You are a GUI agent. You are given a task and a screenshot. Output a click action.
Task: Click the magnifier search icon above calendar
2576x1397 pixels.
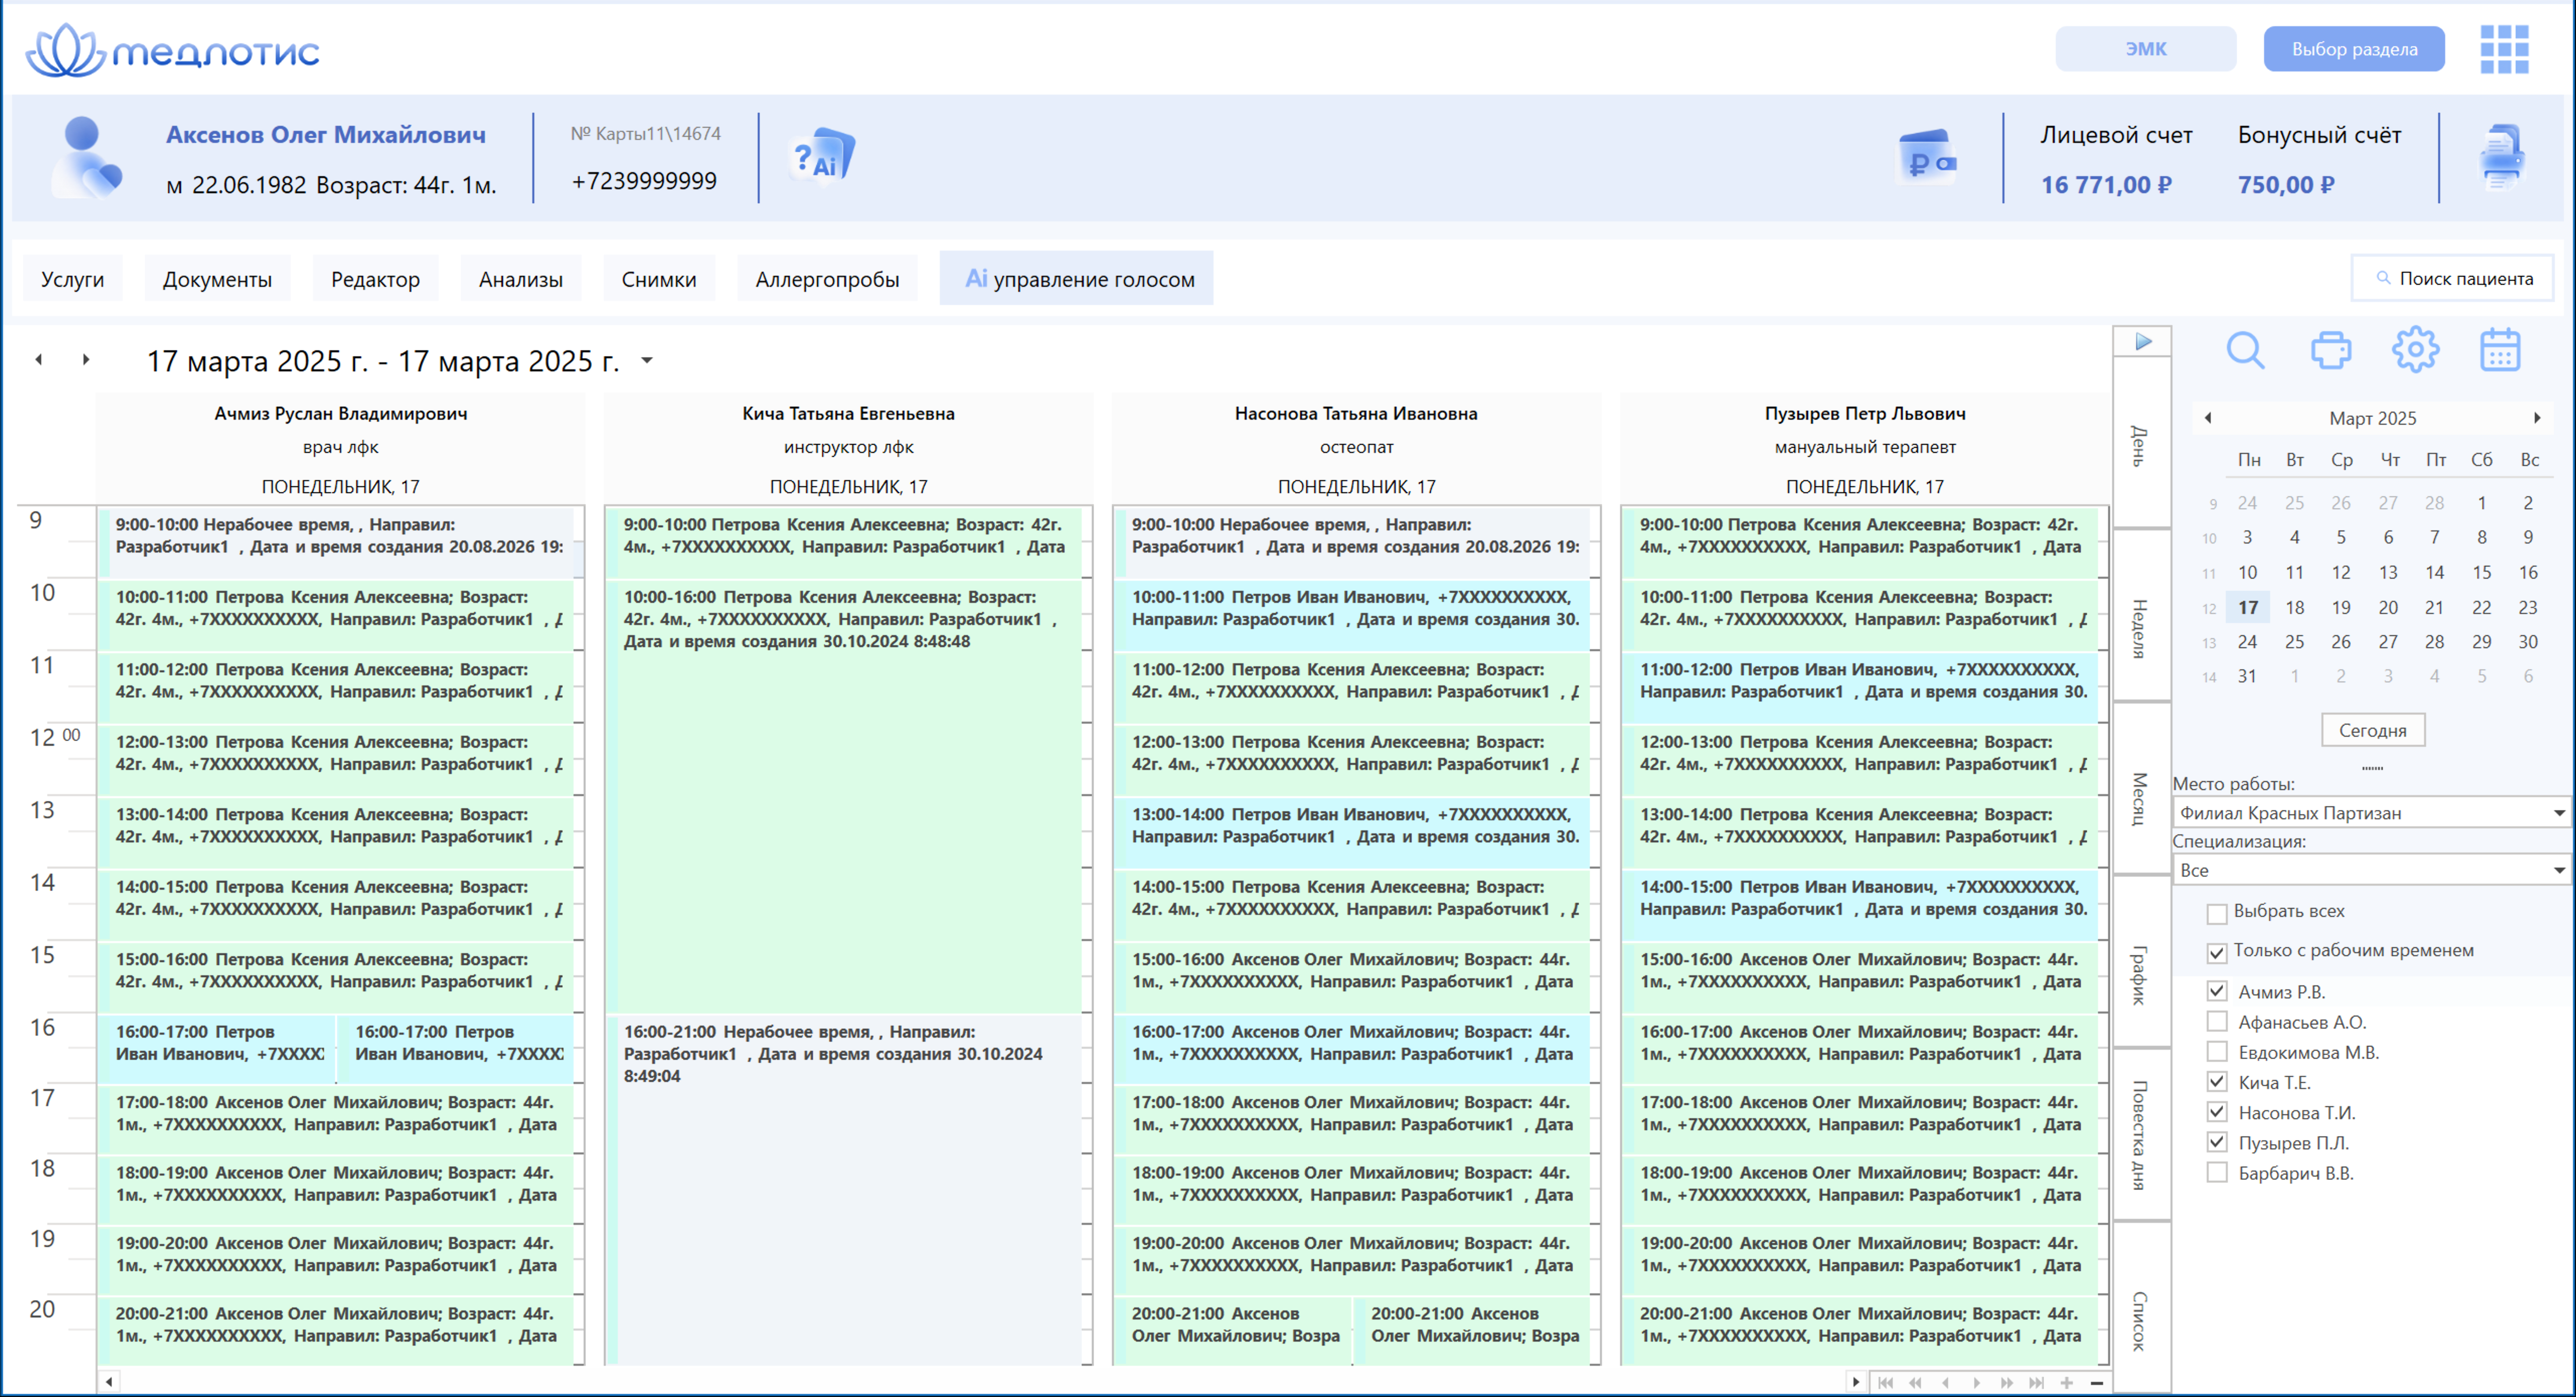click(x=2245, y=351)
